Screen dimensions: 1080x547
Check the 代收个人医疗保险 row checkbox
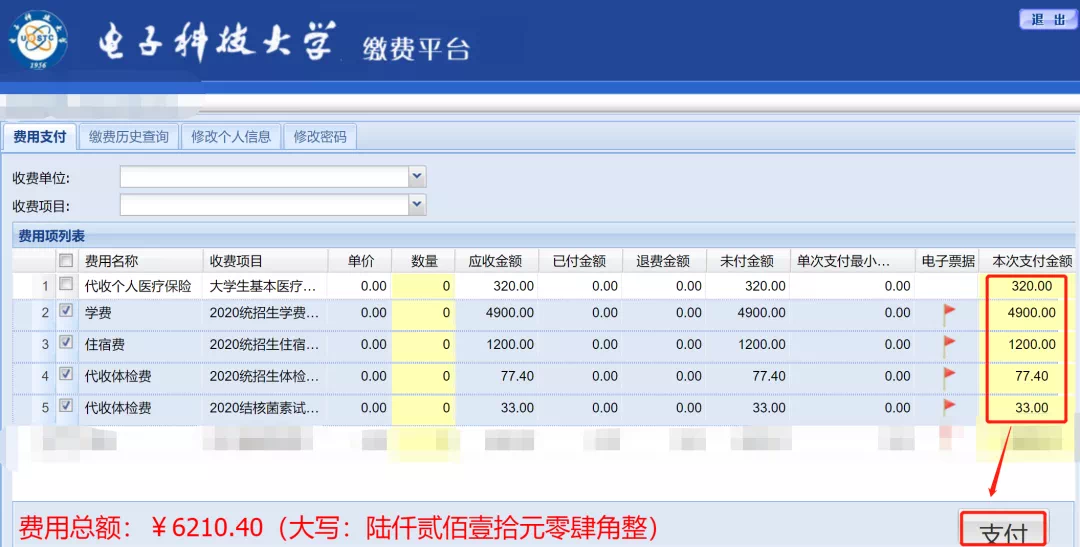pos(66,284)
